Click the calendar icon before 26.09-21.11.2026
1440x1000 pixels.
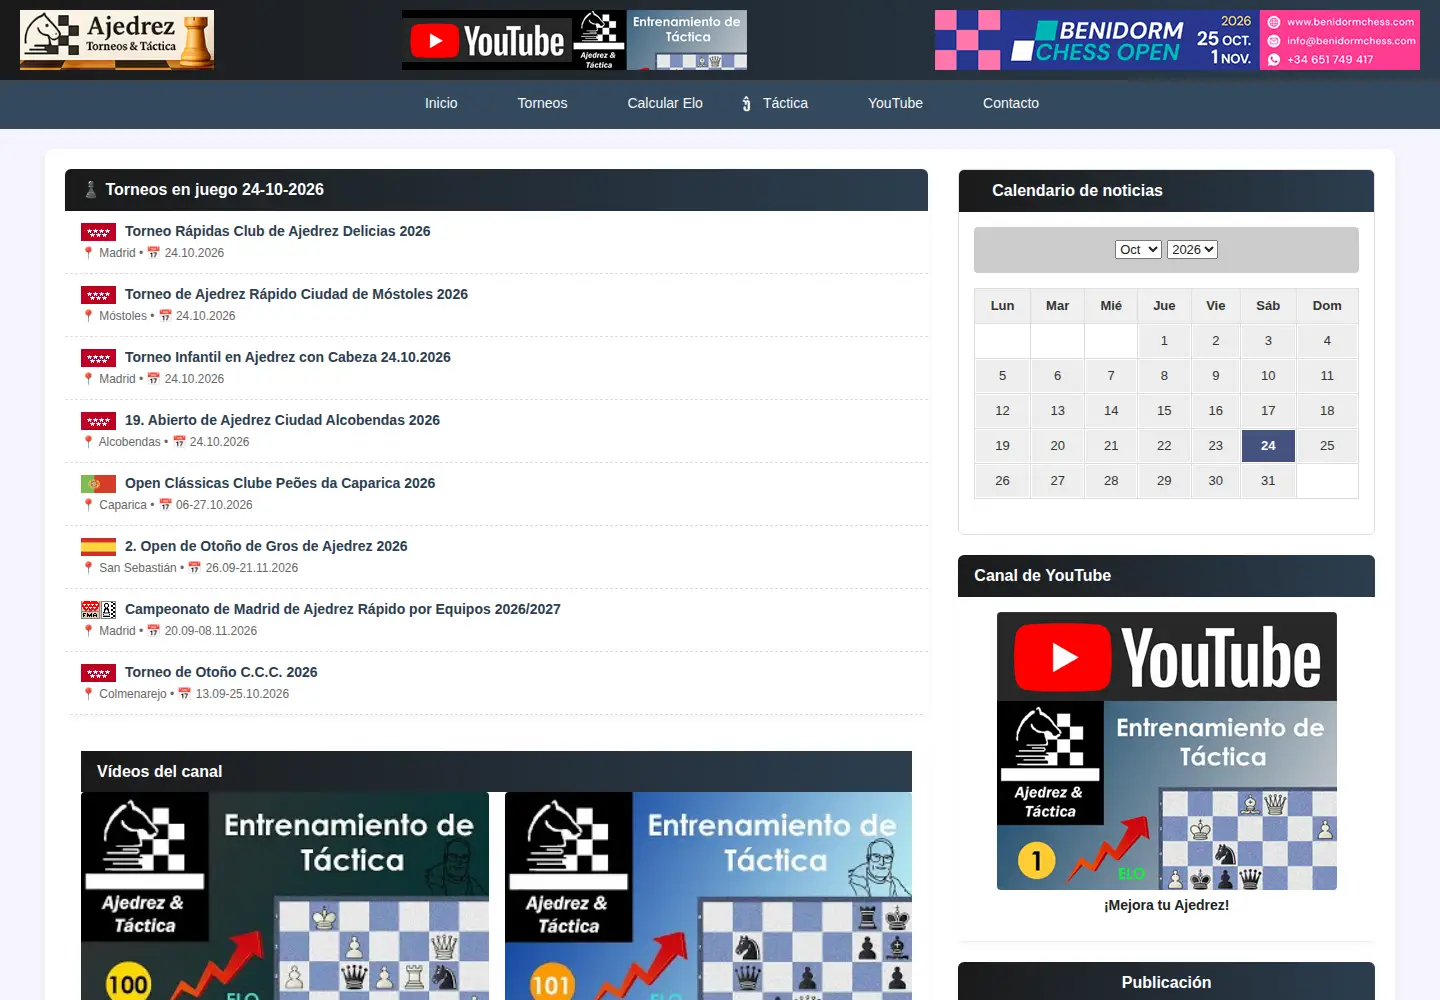(x=194, y=568)
